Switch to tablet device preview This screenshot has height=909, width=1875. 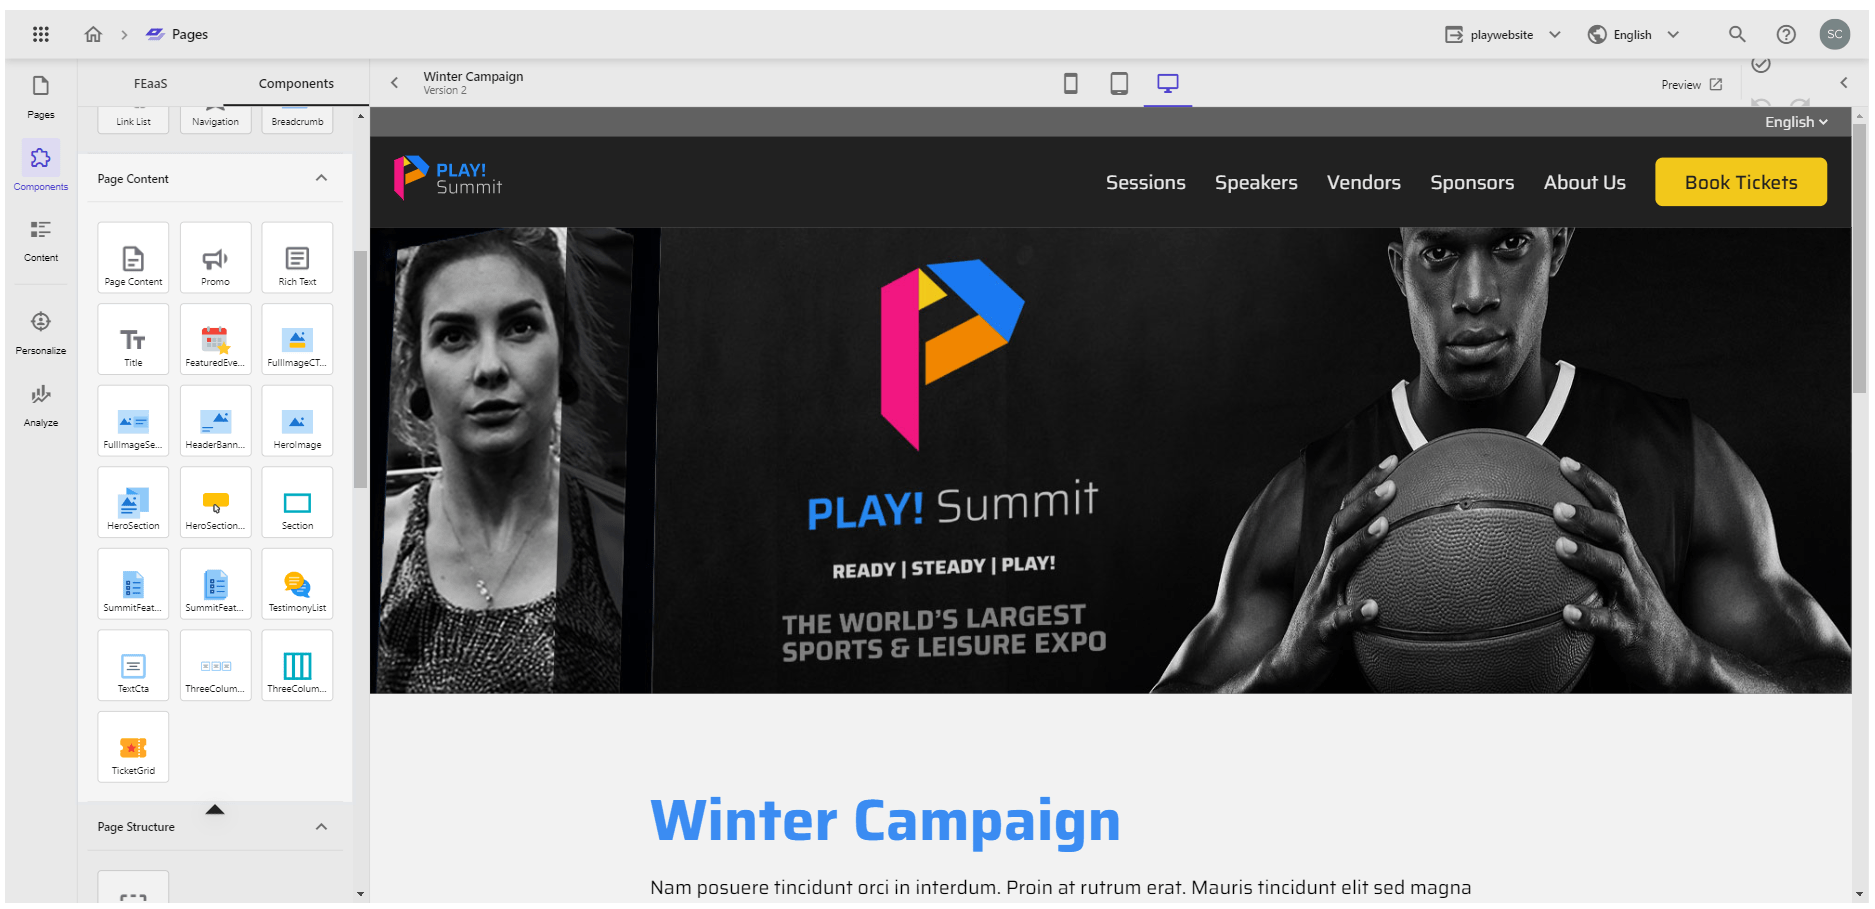1119,84
